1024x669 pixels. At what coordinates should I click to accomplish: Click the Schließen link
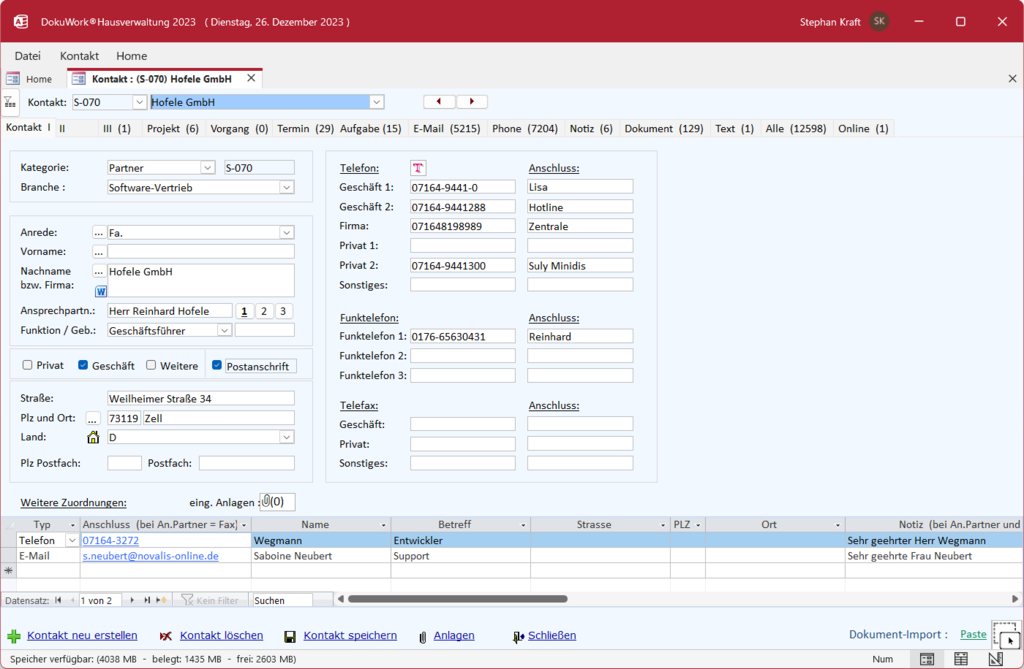coord(551,635)
